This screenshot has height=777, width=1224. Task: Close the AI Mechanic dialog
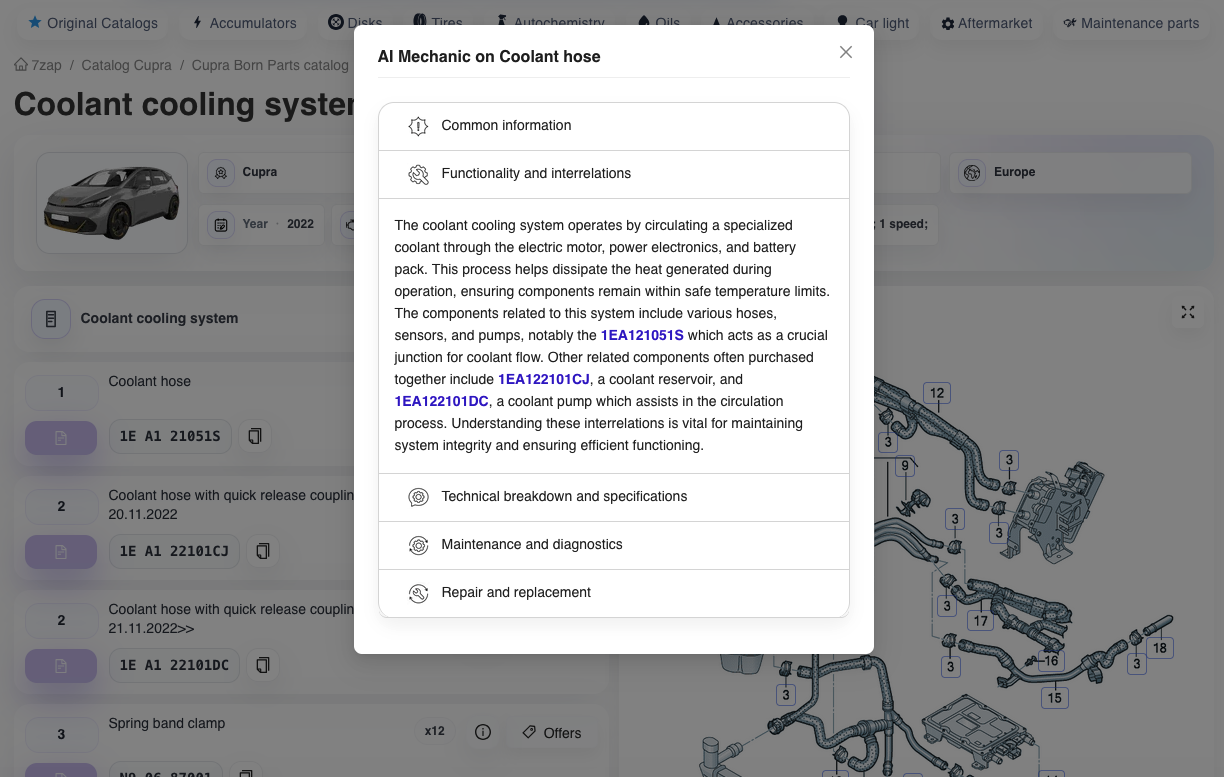click(x=846, y=52)
